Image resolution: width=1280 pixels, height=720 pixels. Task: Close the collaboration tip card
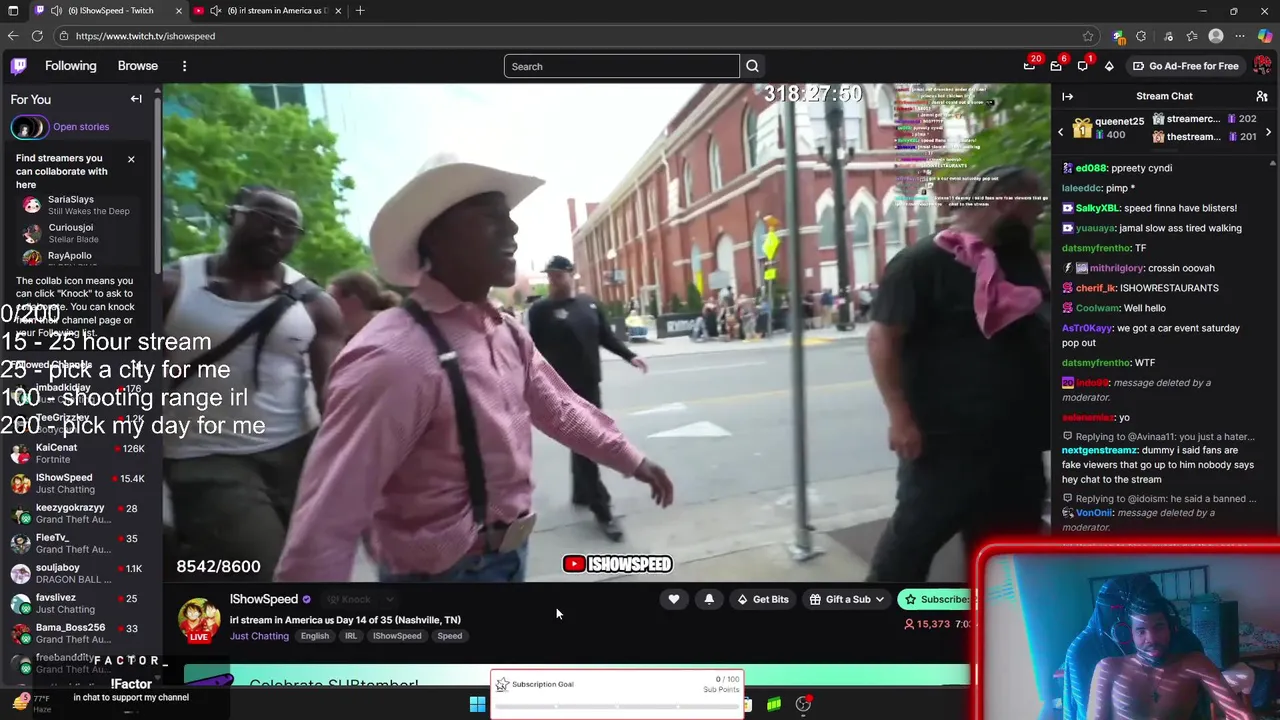(131, 159)
